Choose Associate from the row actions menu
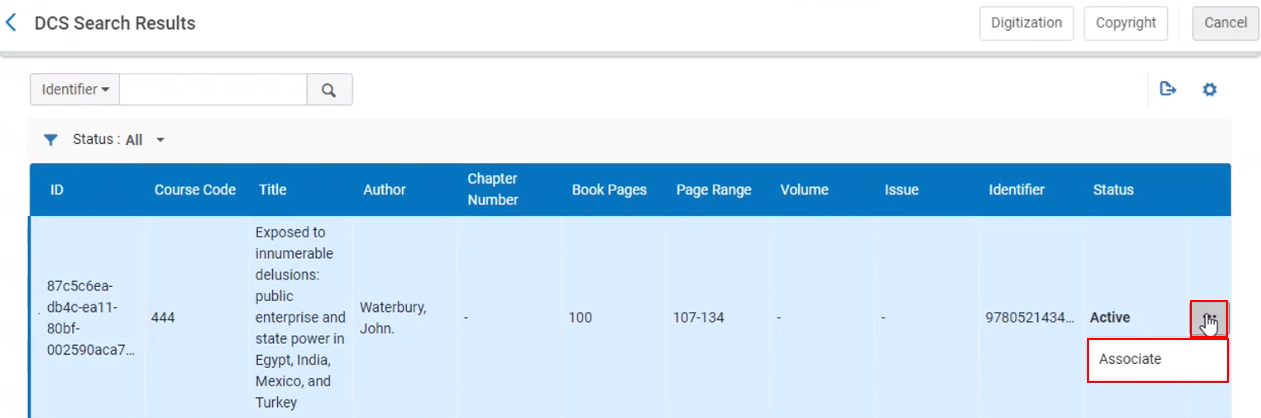The image size is (1261, 418). (x=1158, y=360)
